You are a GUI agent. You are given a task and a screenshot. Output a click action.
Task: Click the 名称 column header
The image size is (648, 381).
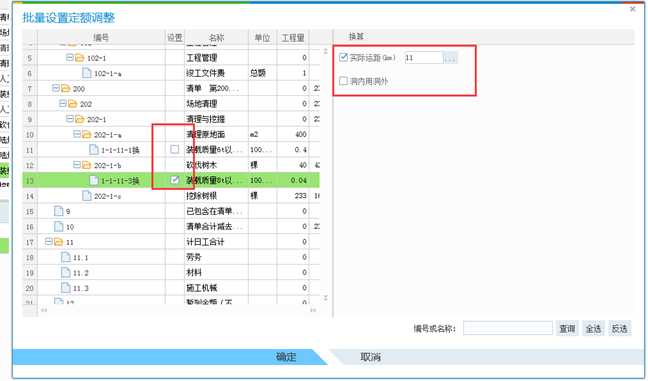[x=216, y=38]
